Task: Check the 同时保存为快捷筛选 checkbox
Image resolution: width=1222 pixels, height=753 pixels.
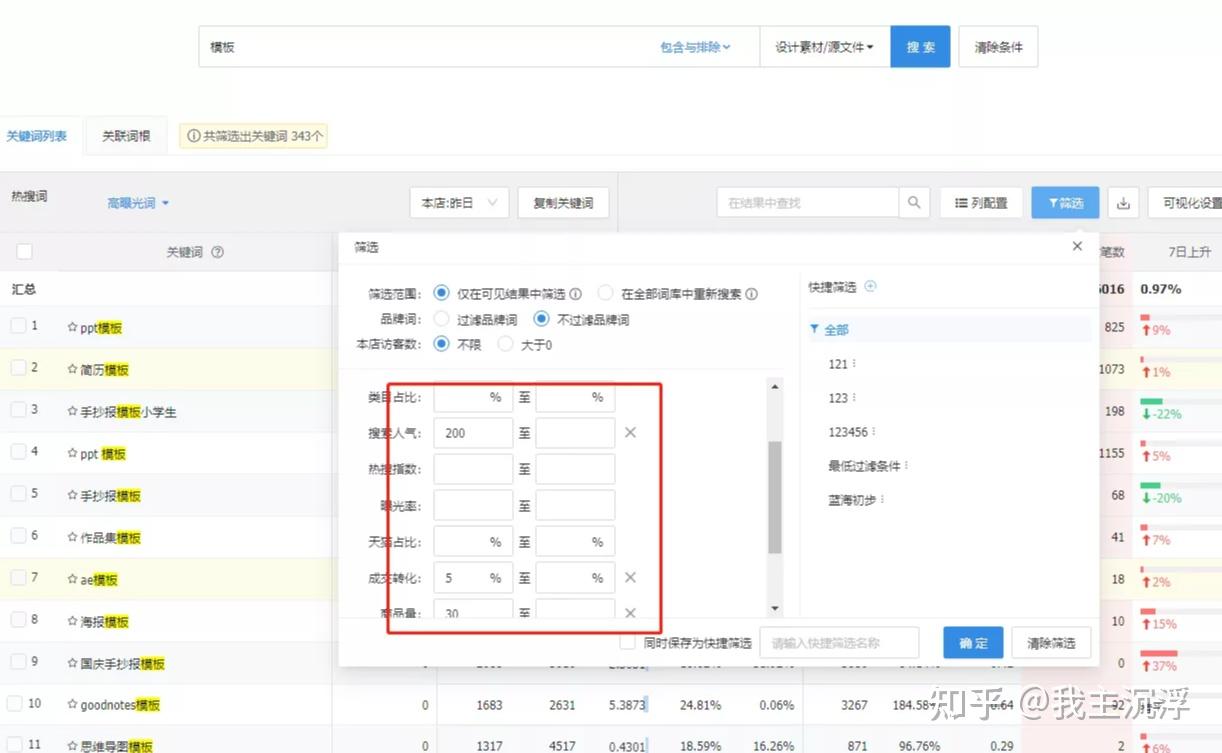Action: click(x=628, y=642)
